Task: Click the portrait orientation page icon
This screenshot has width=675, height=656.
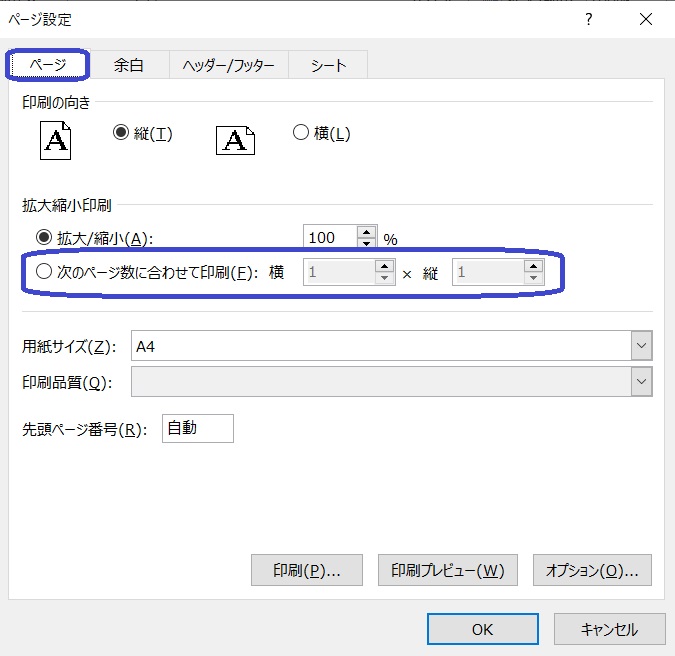Action: [56, 140]
